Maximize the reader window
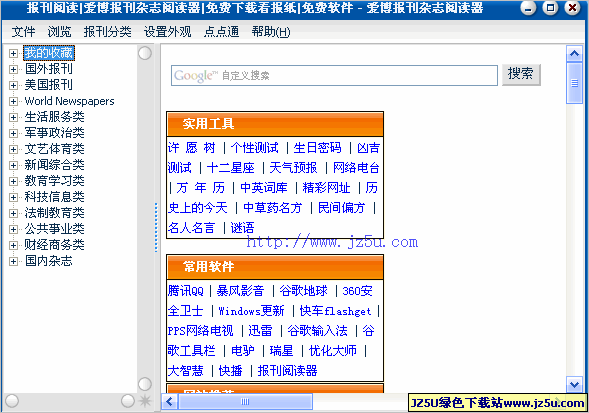Image resolution: width=589 pixels, height=413 pixels. pos(550,8)
